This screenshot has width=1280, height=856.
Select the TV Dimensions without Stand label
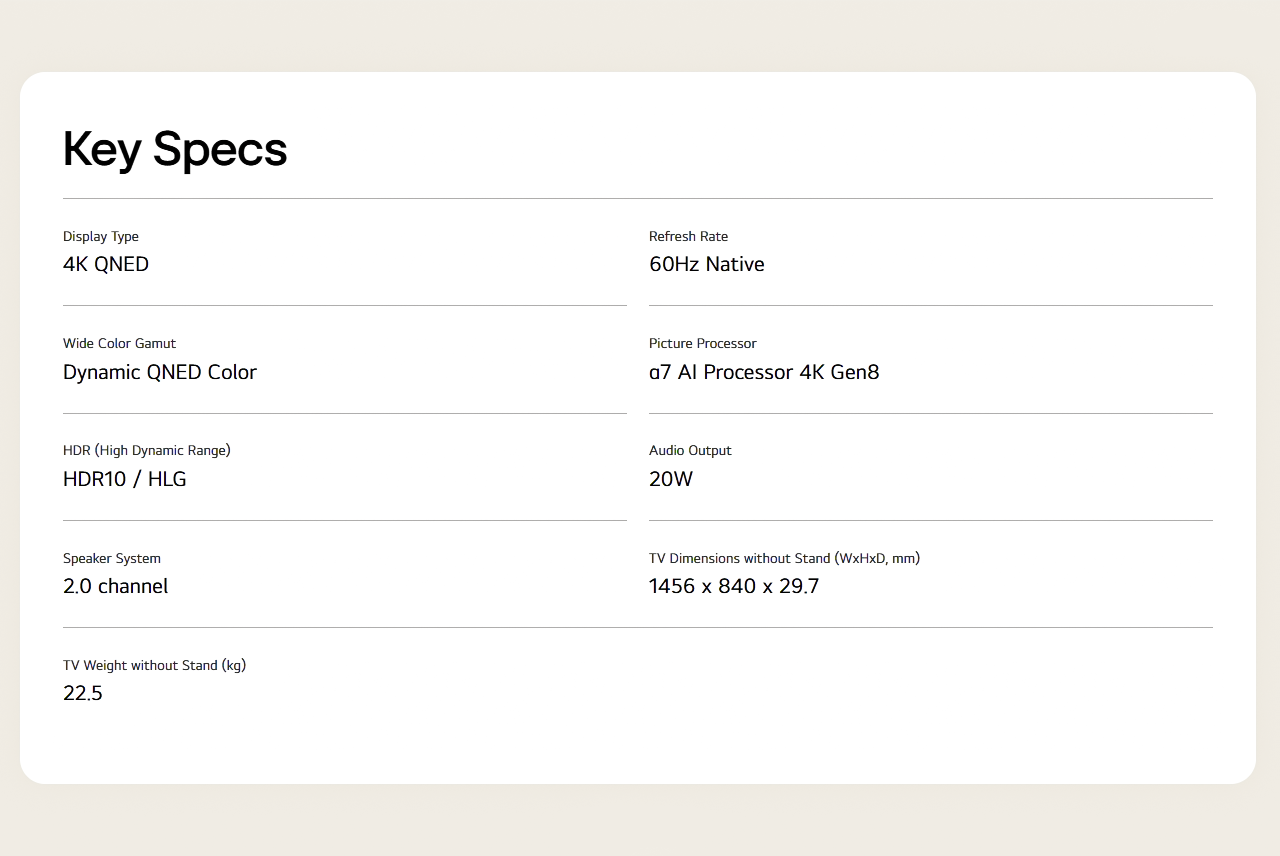tap(784, 558)
